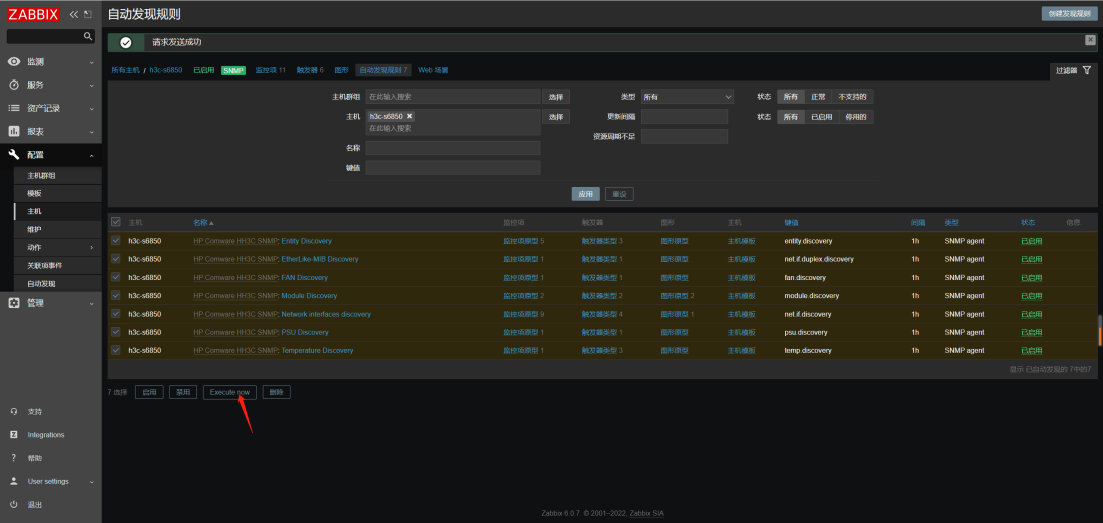Click the 配置 wrench icon

click(x=14, y=155)
